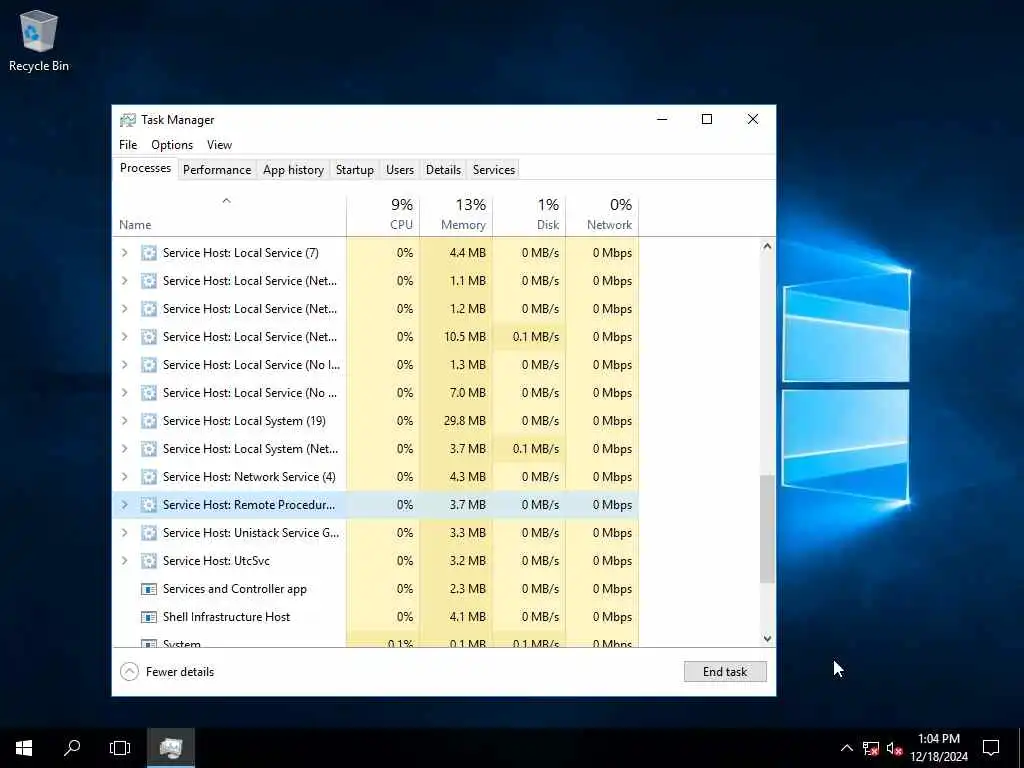Click gear icon of 7.0 MB Local Service row
The width and height of the screenshot is (1024, 768).
149,392
